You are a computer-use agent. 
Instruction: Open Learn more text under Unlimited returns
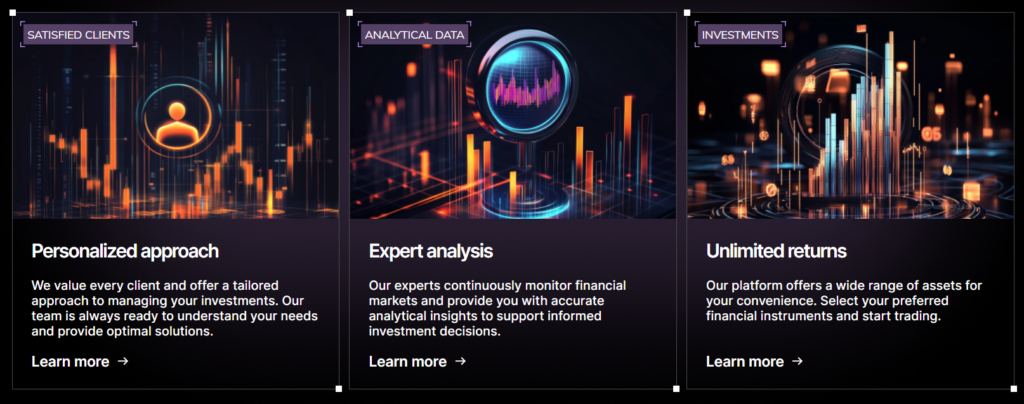click(744, 361)
